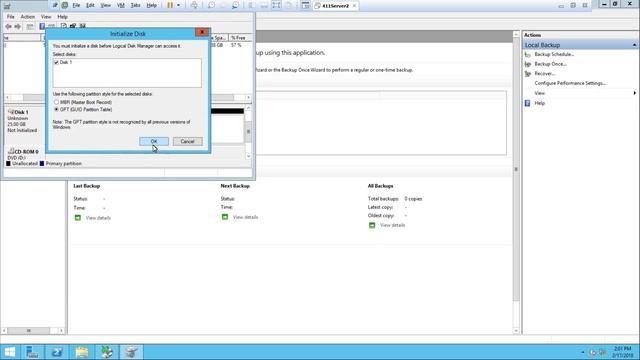Screen dimensions: 640x360
Task: Open the VMware Edit menu
Action: [90, 5]
